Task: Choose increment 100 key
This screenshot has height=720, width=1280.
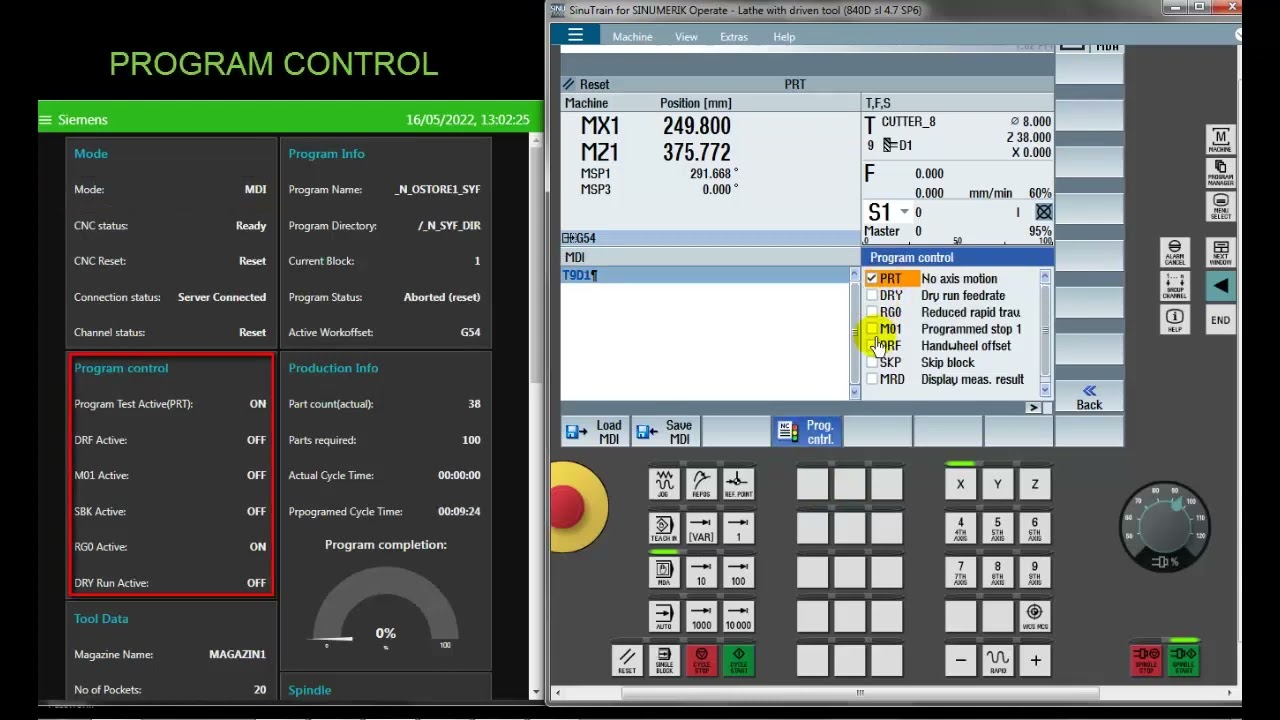Action: 738,571
